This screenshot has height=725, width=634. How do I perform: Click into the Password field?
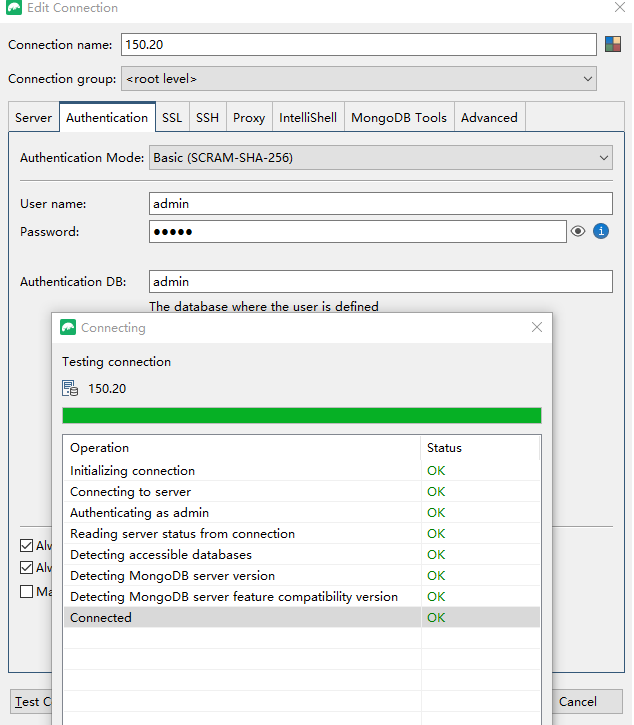[357, 231]
